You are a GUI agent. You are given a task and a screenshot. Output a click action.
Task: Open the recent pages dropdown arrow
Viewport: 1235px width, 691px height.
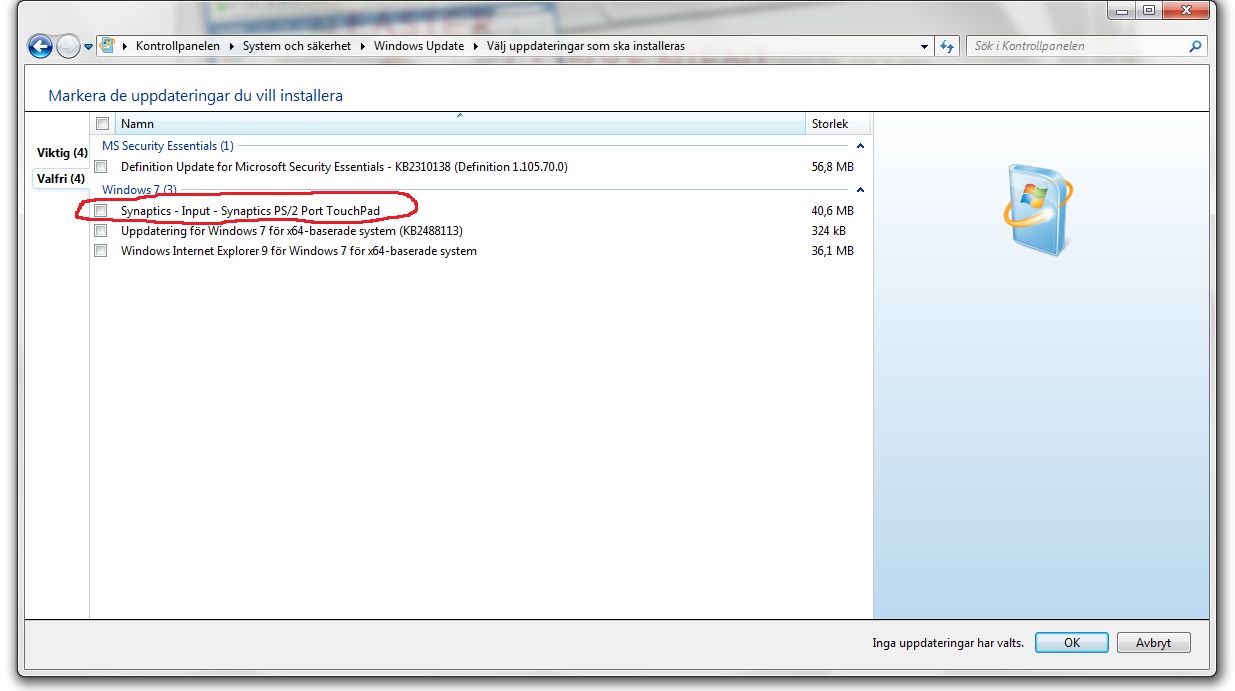[89, 47]
